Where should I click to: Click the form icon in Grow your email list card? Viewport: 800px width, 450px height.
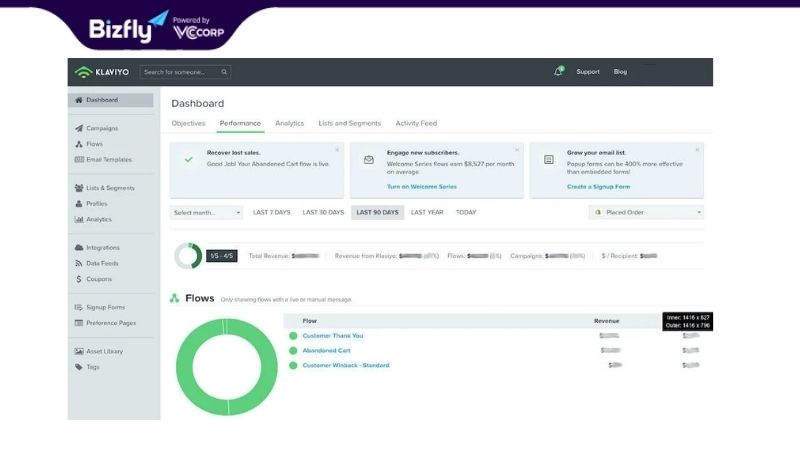pos(548,160)
